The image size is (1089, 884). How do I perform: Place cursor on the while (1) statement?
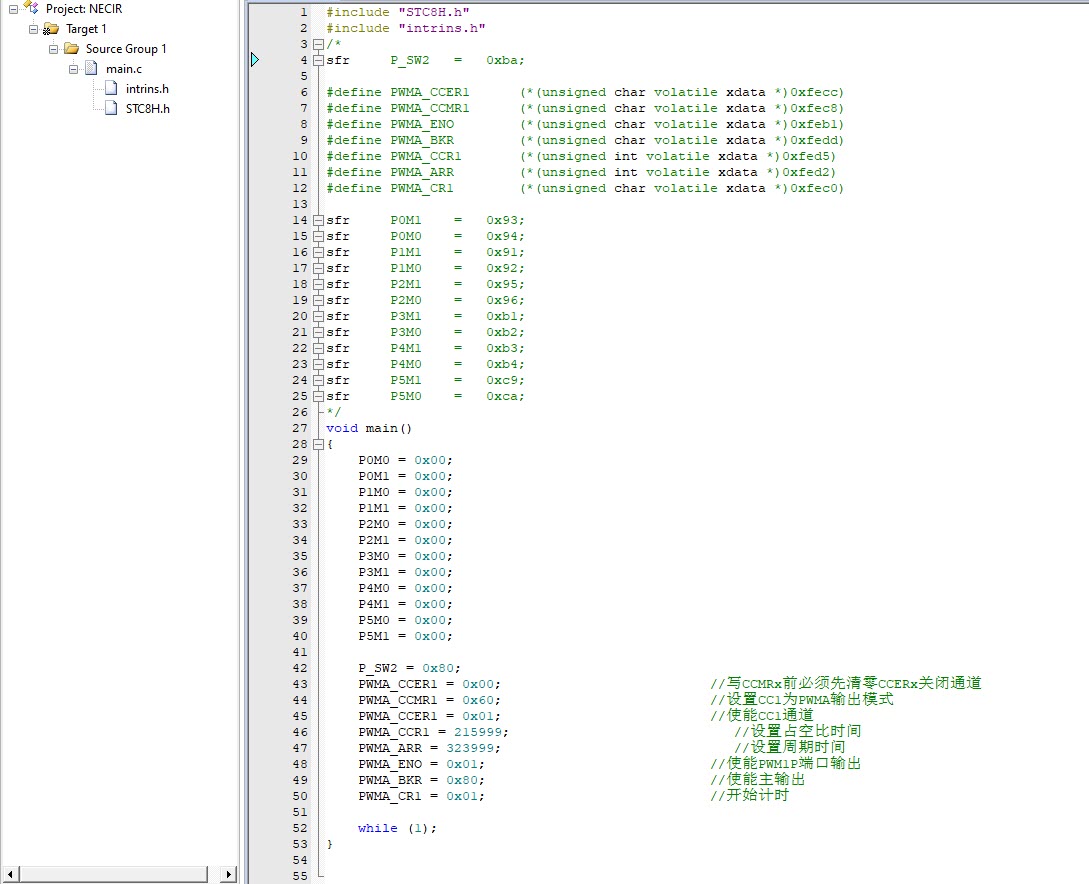coord(397,828)
